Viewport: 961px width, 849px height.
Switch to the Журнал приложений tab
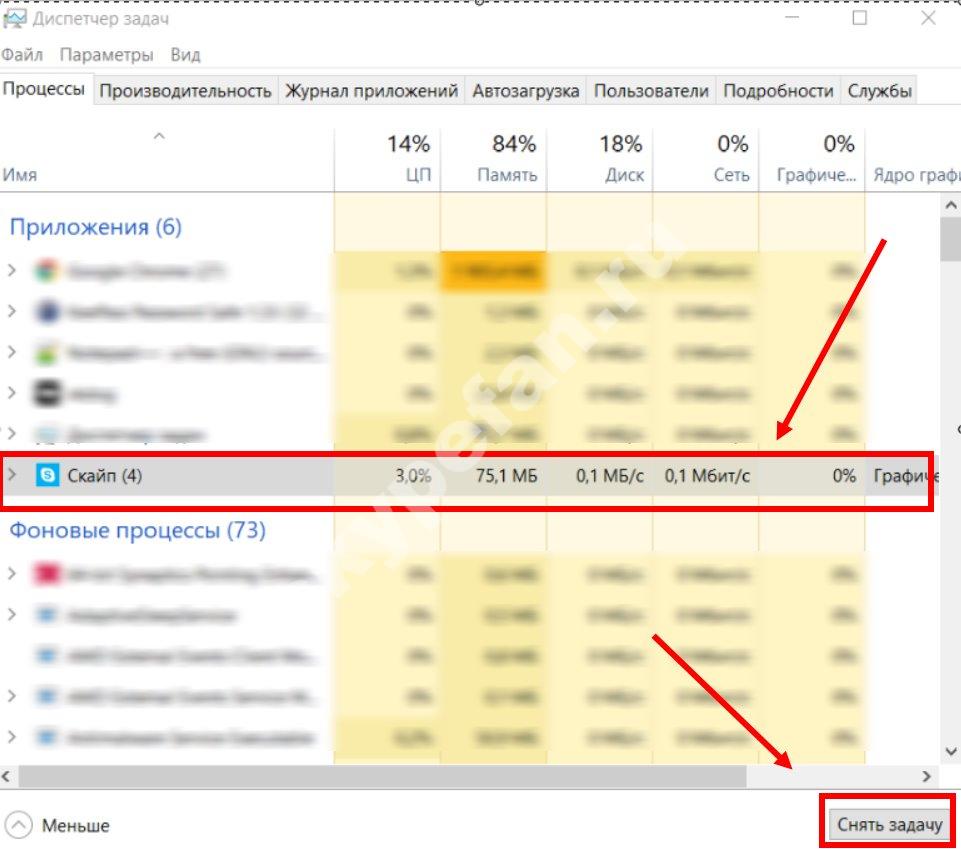[371, 91]
